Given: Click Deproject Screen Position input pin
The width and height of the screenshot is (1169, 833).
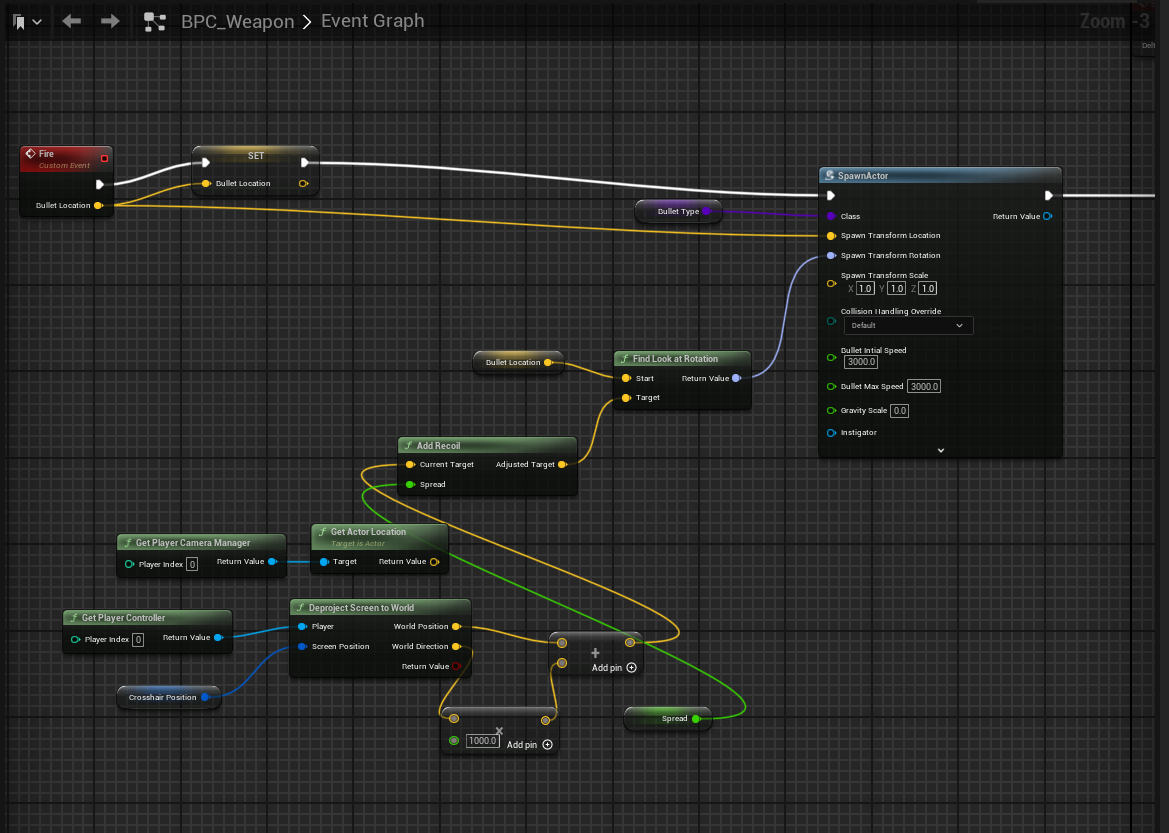Looking at the screenshot, I should click(302, 647).
